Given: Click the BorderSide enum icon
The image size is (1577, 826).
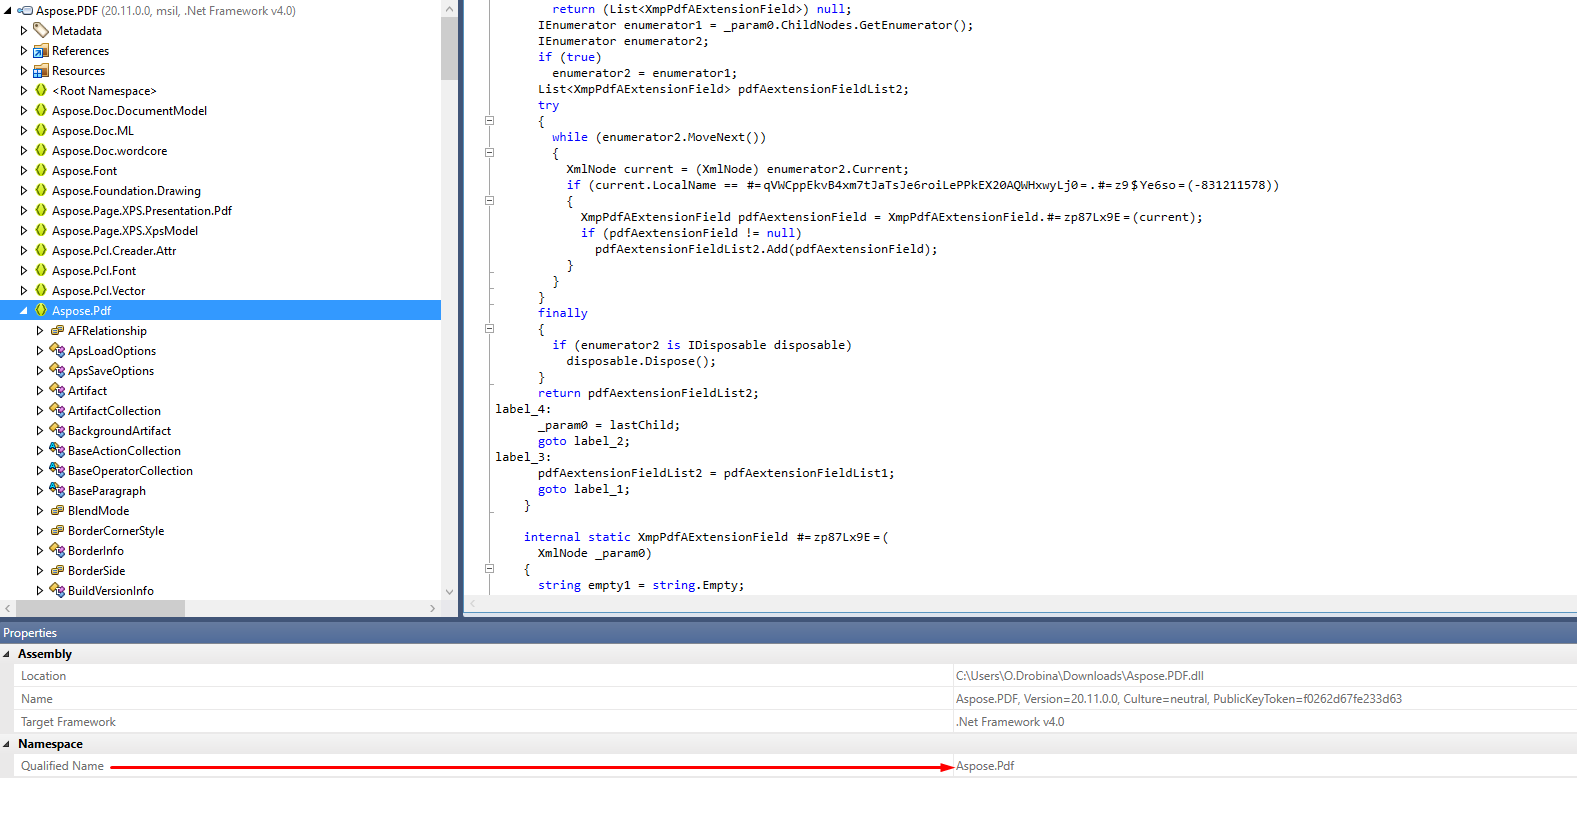Looking at the screenshot, I should tap(57, 570).
